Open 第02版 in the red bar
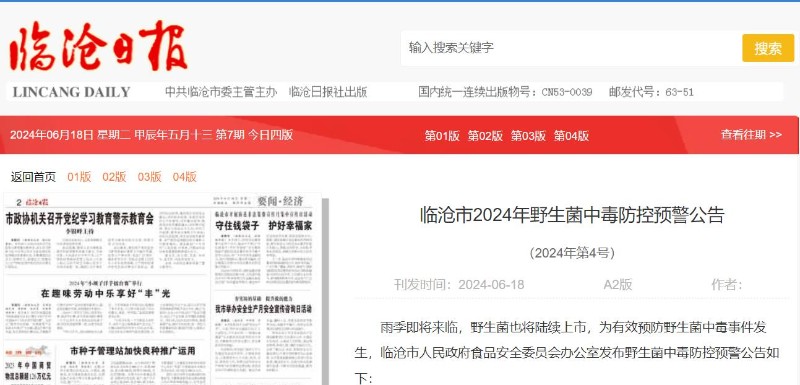 click(x=485, y=136)
